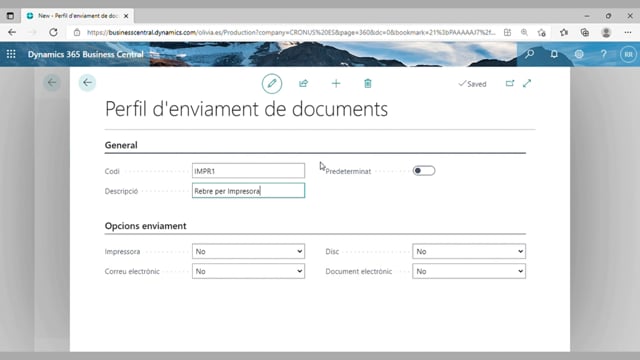640x360 pixels.
Task: Collapse the Opcions enviament section header
Action: (145, 226)
